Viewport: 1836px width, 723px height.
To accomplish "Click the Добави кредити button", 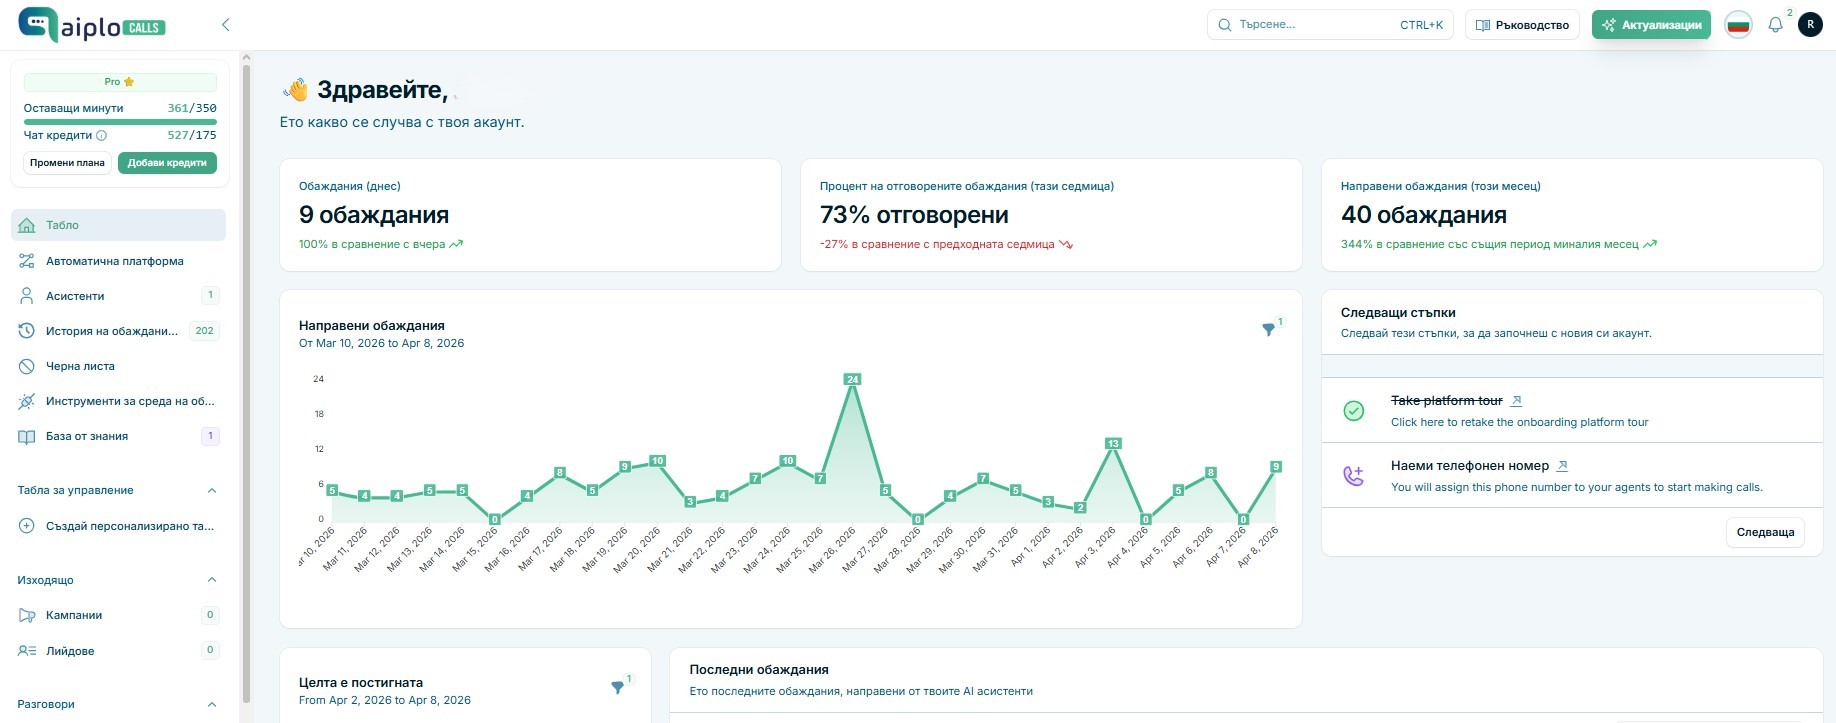I will (x=167, y=163).
